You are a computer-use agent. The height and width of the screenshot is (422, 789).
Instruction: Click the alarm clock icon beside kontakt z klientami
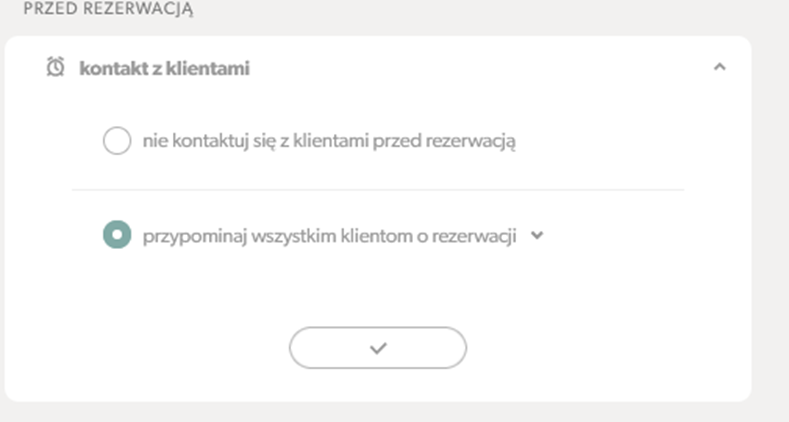pos(55,67)
